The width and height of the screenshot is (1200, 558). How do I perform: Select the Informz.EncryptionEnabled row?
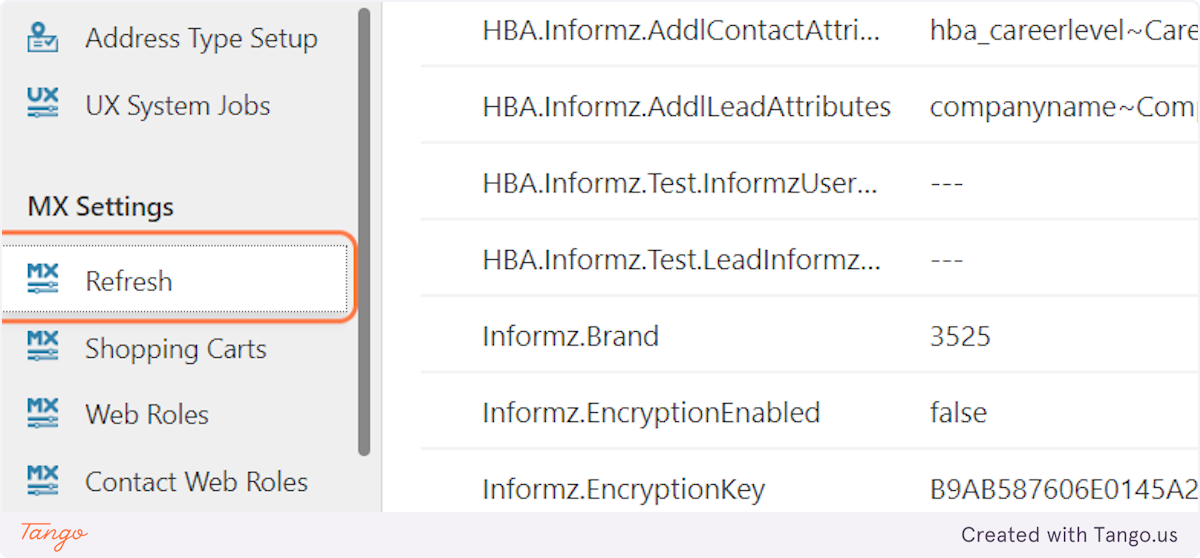[x=650, y=413]
